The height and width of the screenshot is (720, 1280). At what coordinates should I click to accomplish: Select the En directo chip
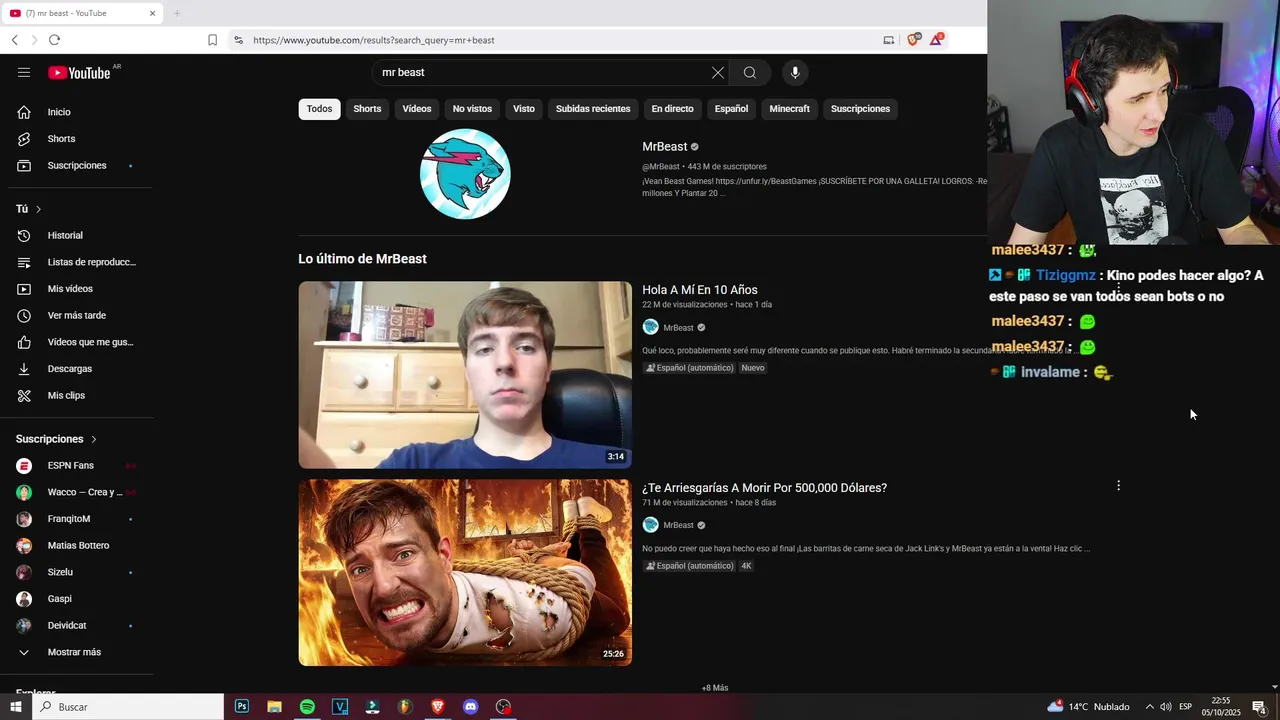pos(672,109)
